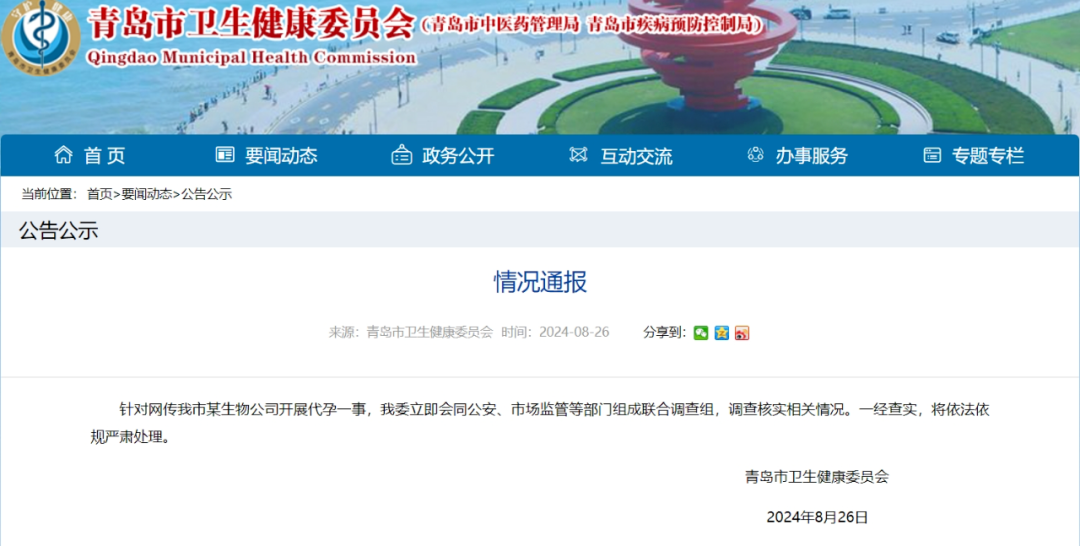Click the 公告公示 section heading
The height and width of the screenshot is (546, 1080).
59,231
